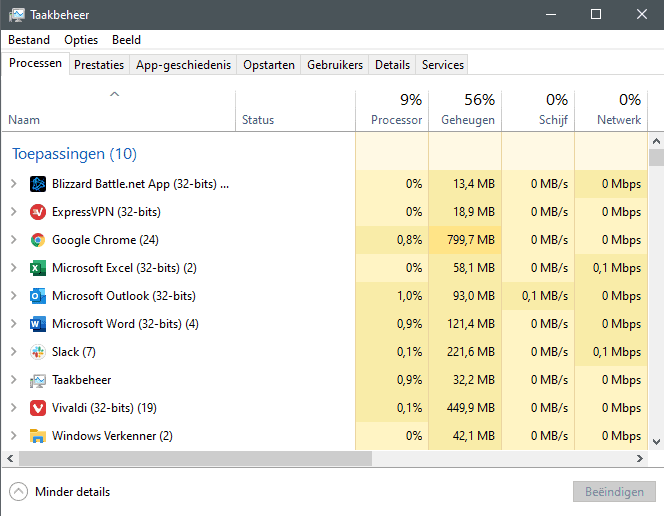
Task: Select the Microsoft Word (32-bits) (4) row name
Action: click(125, 324)
